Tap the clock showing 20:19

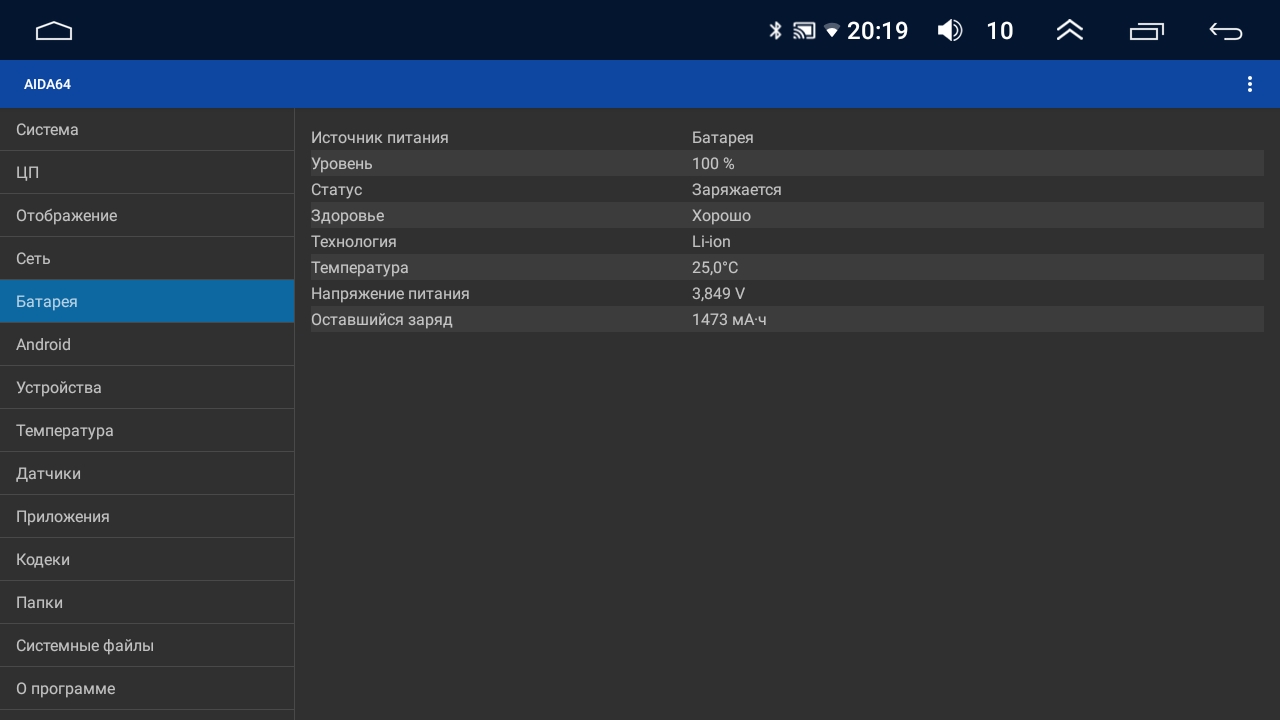tap(878, 31)
